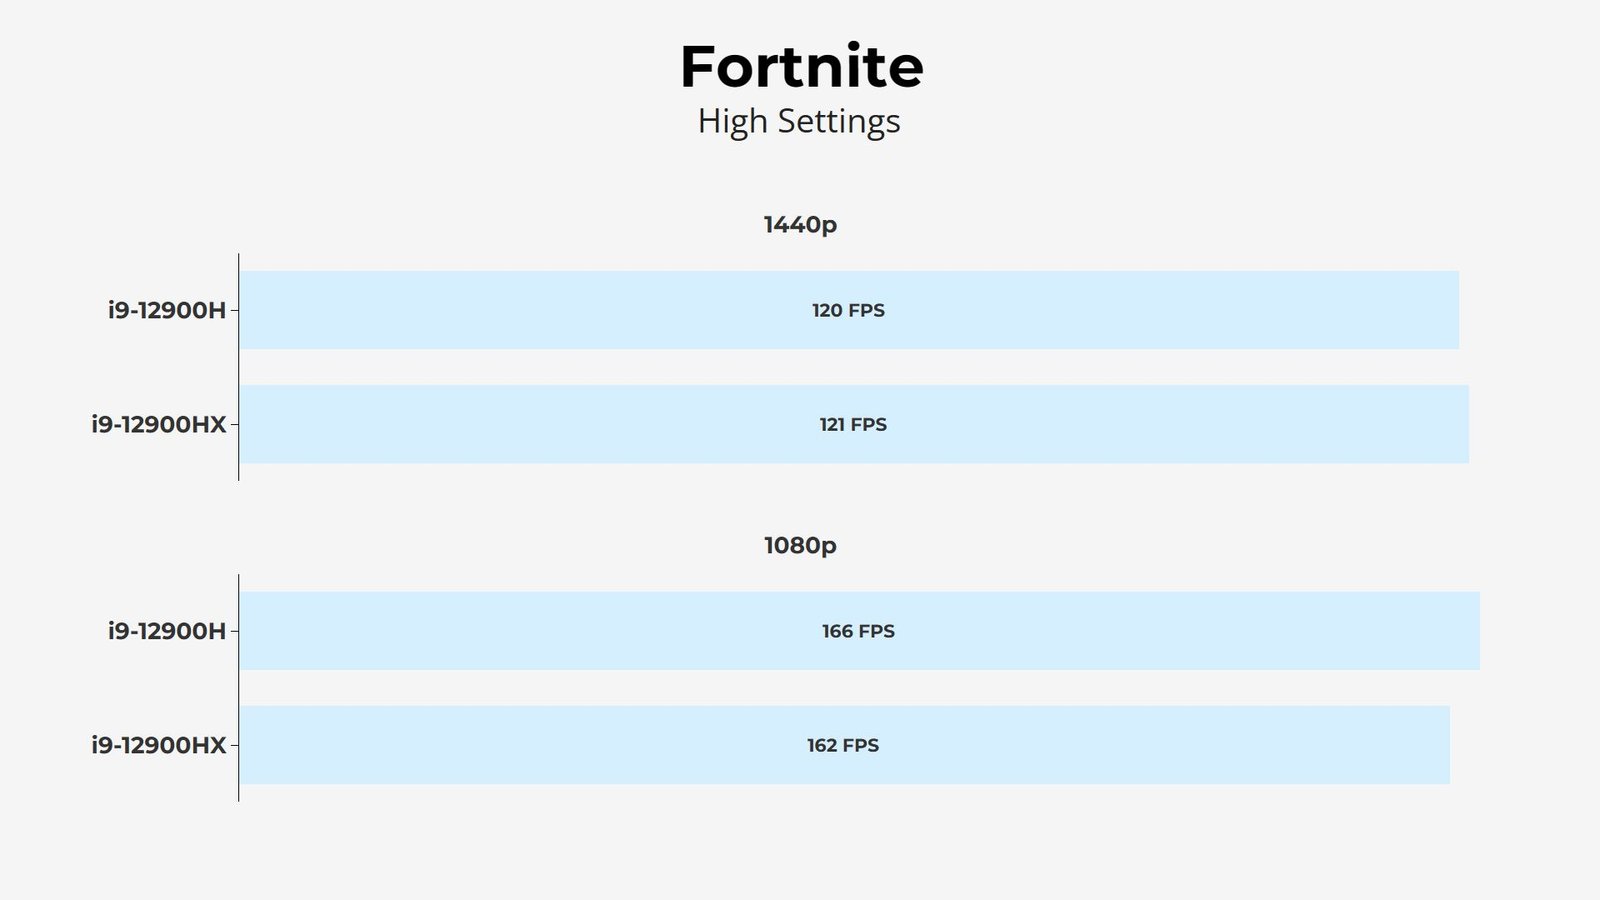Select the i9-12900H label under 1440p
This screenshot has width=1600, height=900.
[x=167, y=310]
